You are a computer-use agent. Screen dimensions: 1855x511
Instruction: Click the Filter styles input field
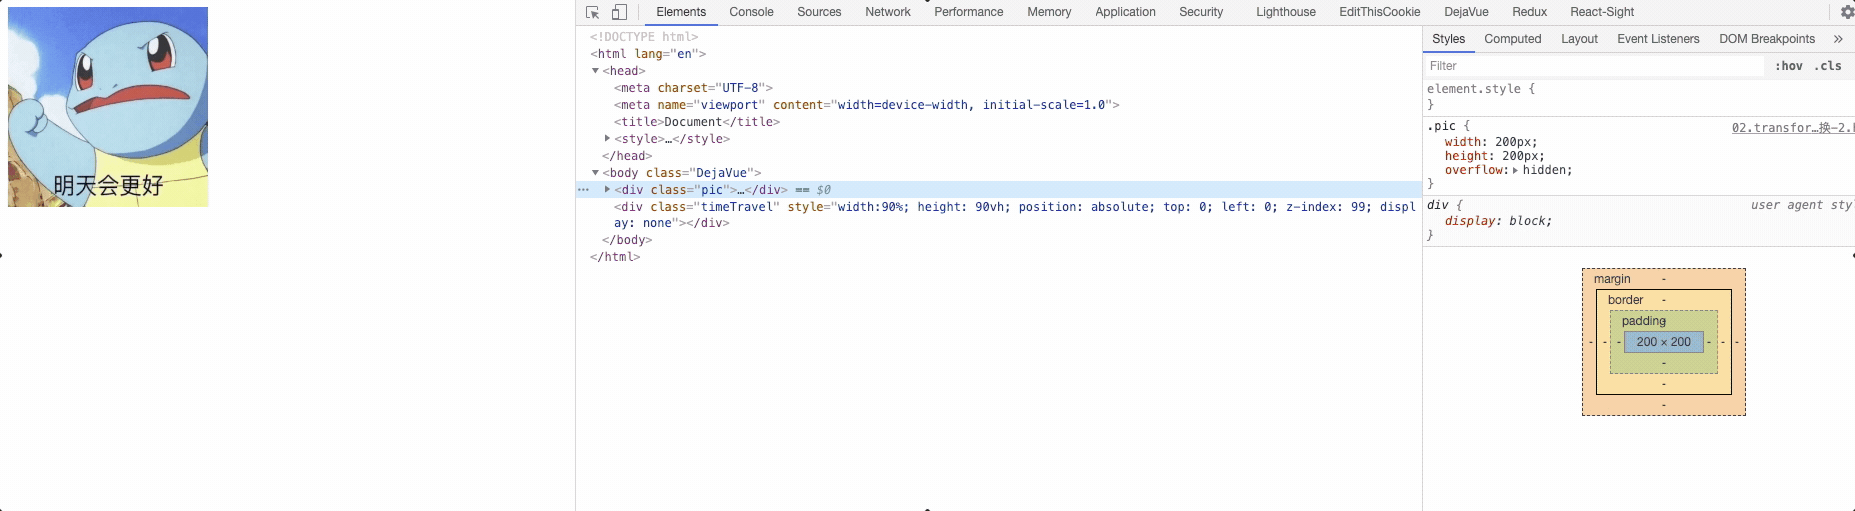(x=1595, y=66)
